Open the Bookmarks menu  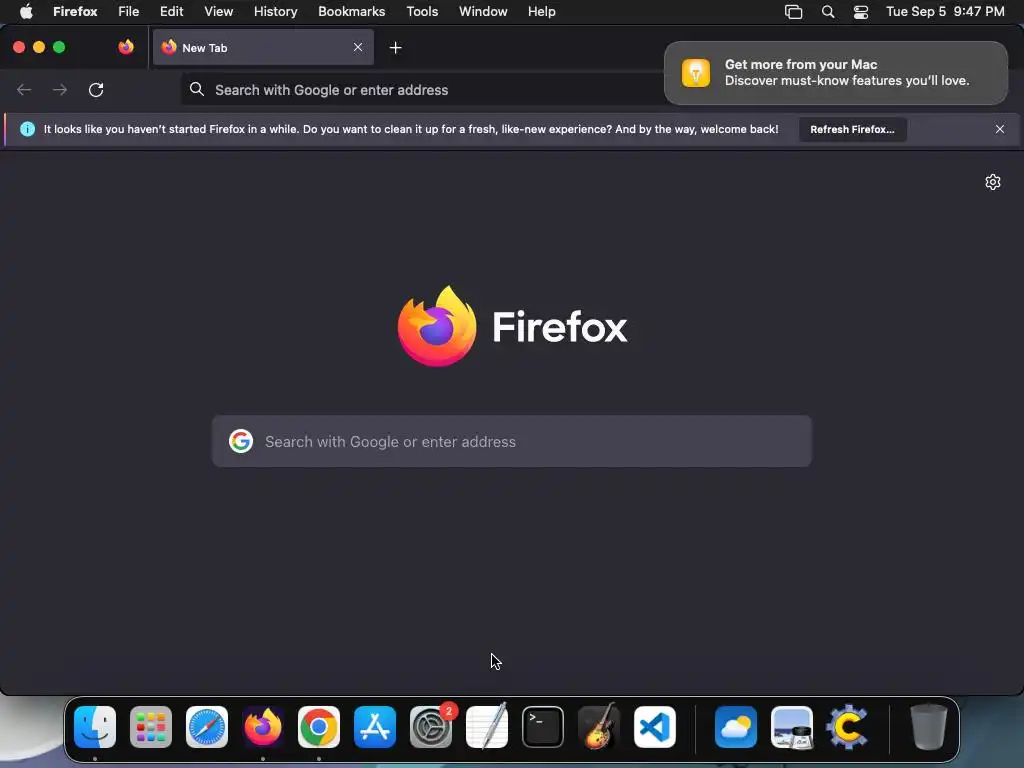point(351,12)
